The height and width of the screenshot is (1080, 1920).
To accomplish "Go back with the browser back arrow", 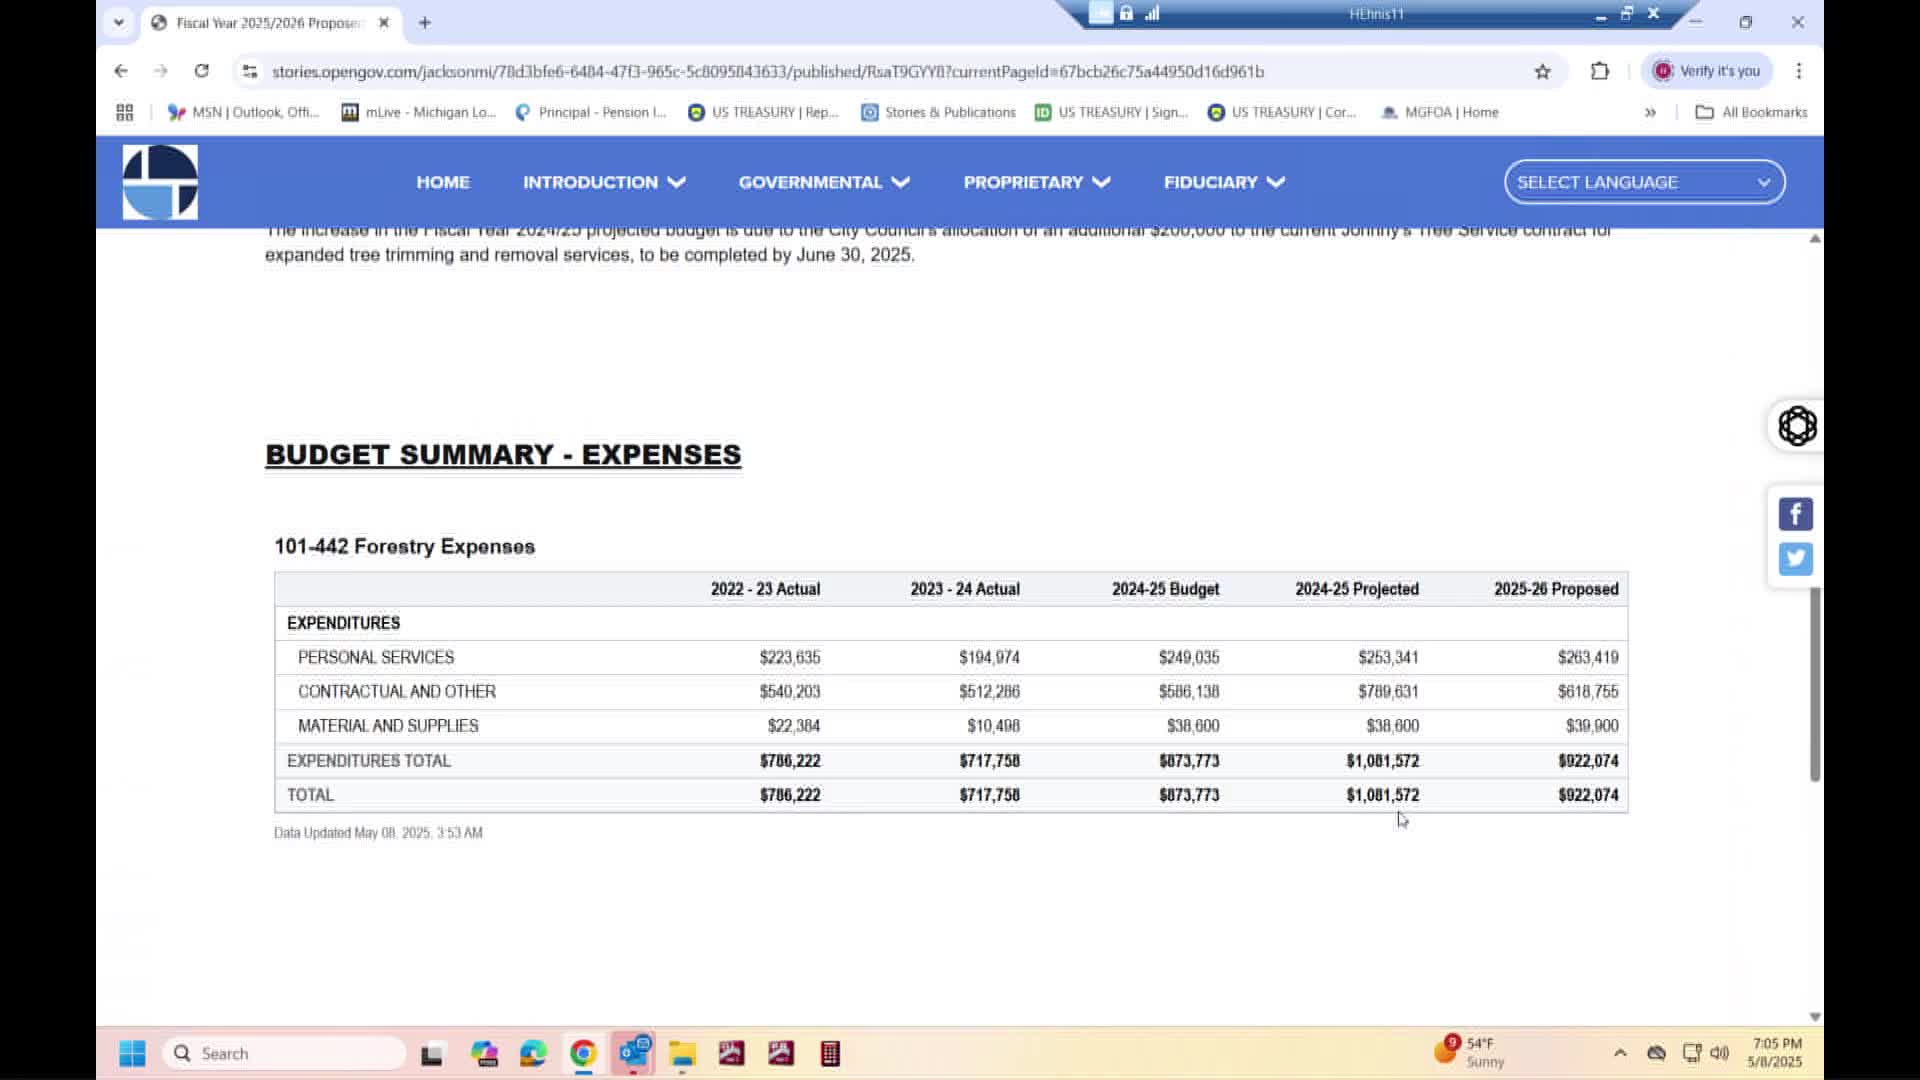I will pyautogui.click(x=121, y=71).
